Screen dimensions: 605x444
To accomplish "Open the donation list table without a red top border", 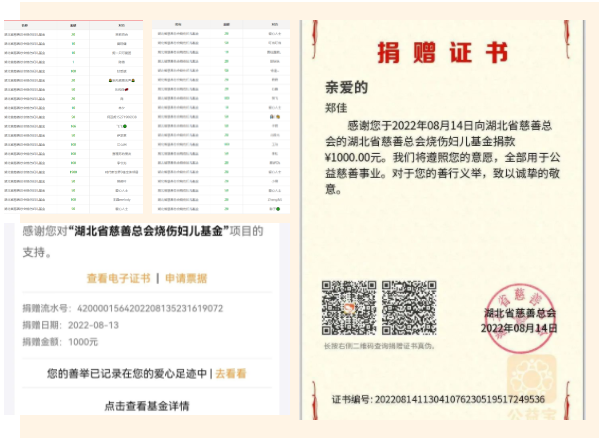I will [221, 116].
